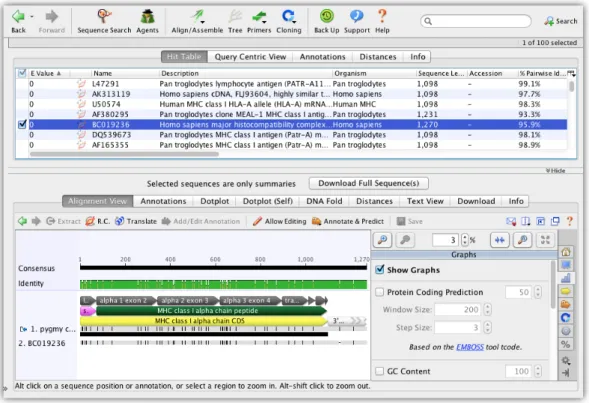Click the zoom to fit all button
The image size is (589, 403).
tap(545, 240)
